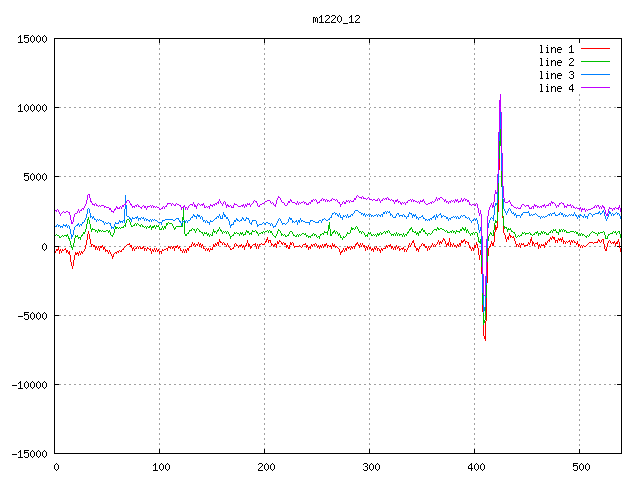Click the red trough below -5000
The width and height of the screenshot is (640, 480).
click(x=485, y=338)
